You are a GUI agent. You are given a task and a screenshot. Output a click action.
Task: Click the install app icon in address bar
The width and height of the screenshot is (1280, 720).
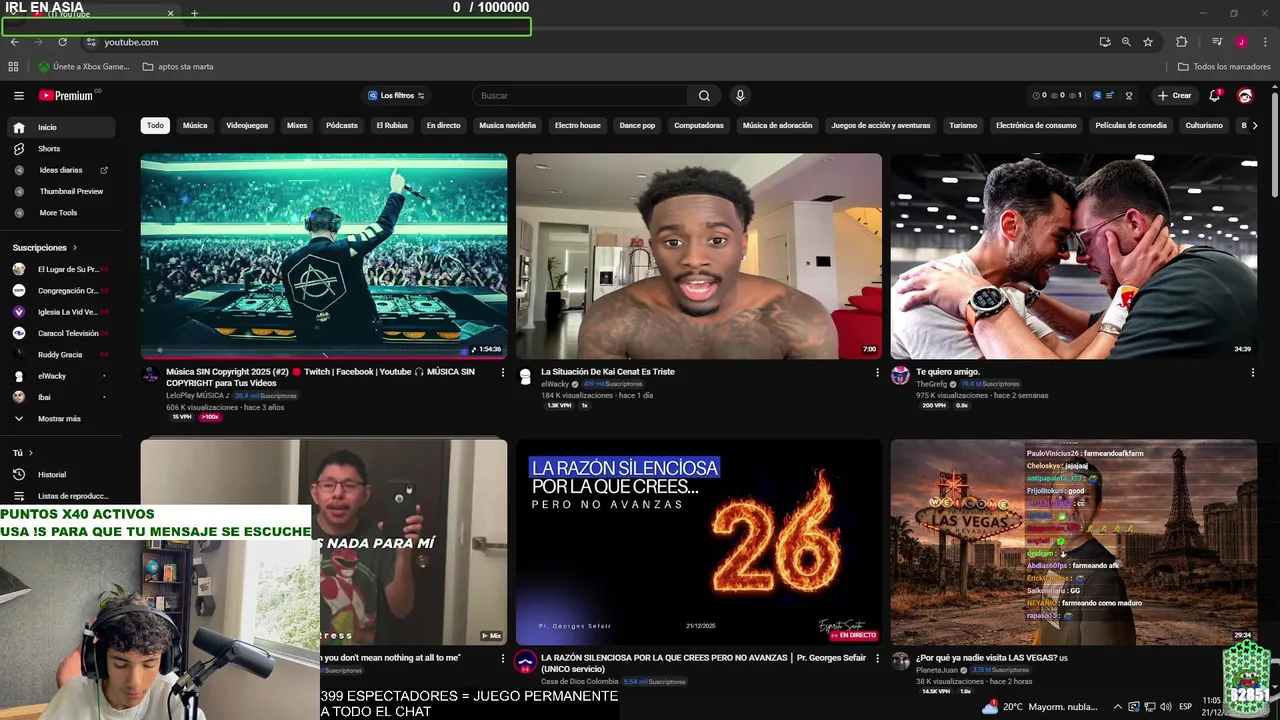point(1105,42)
